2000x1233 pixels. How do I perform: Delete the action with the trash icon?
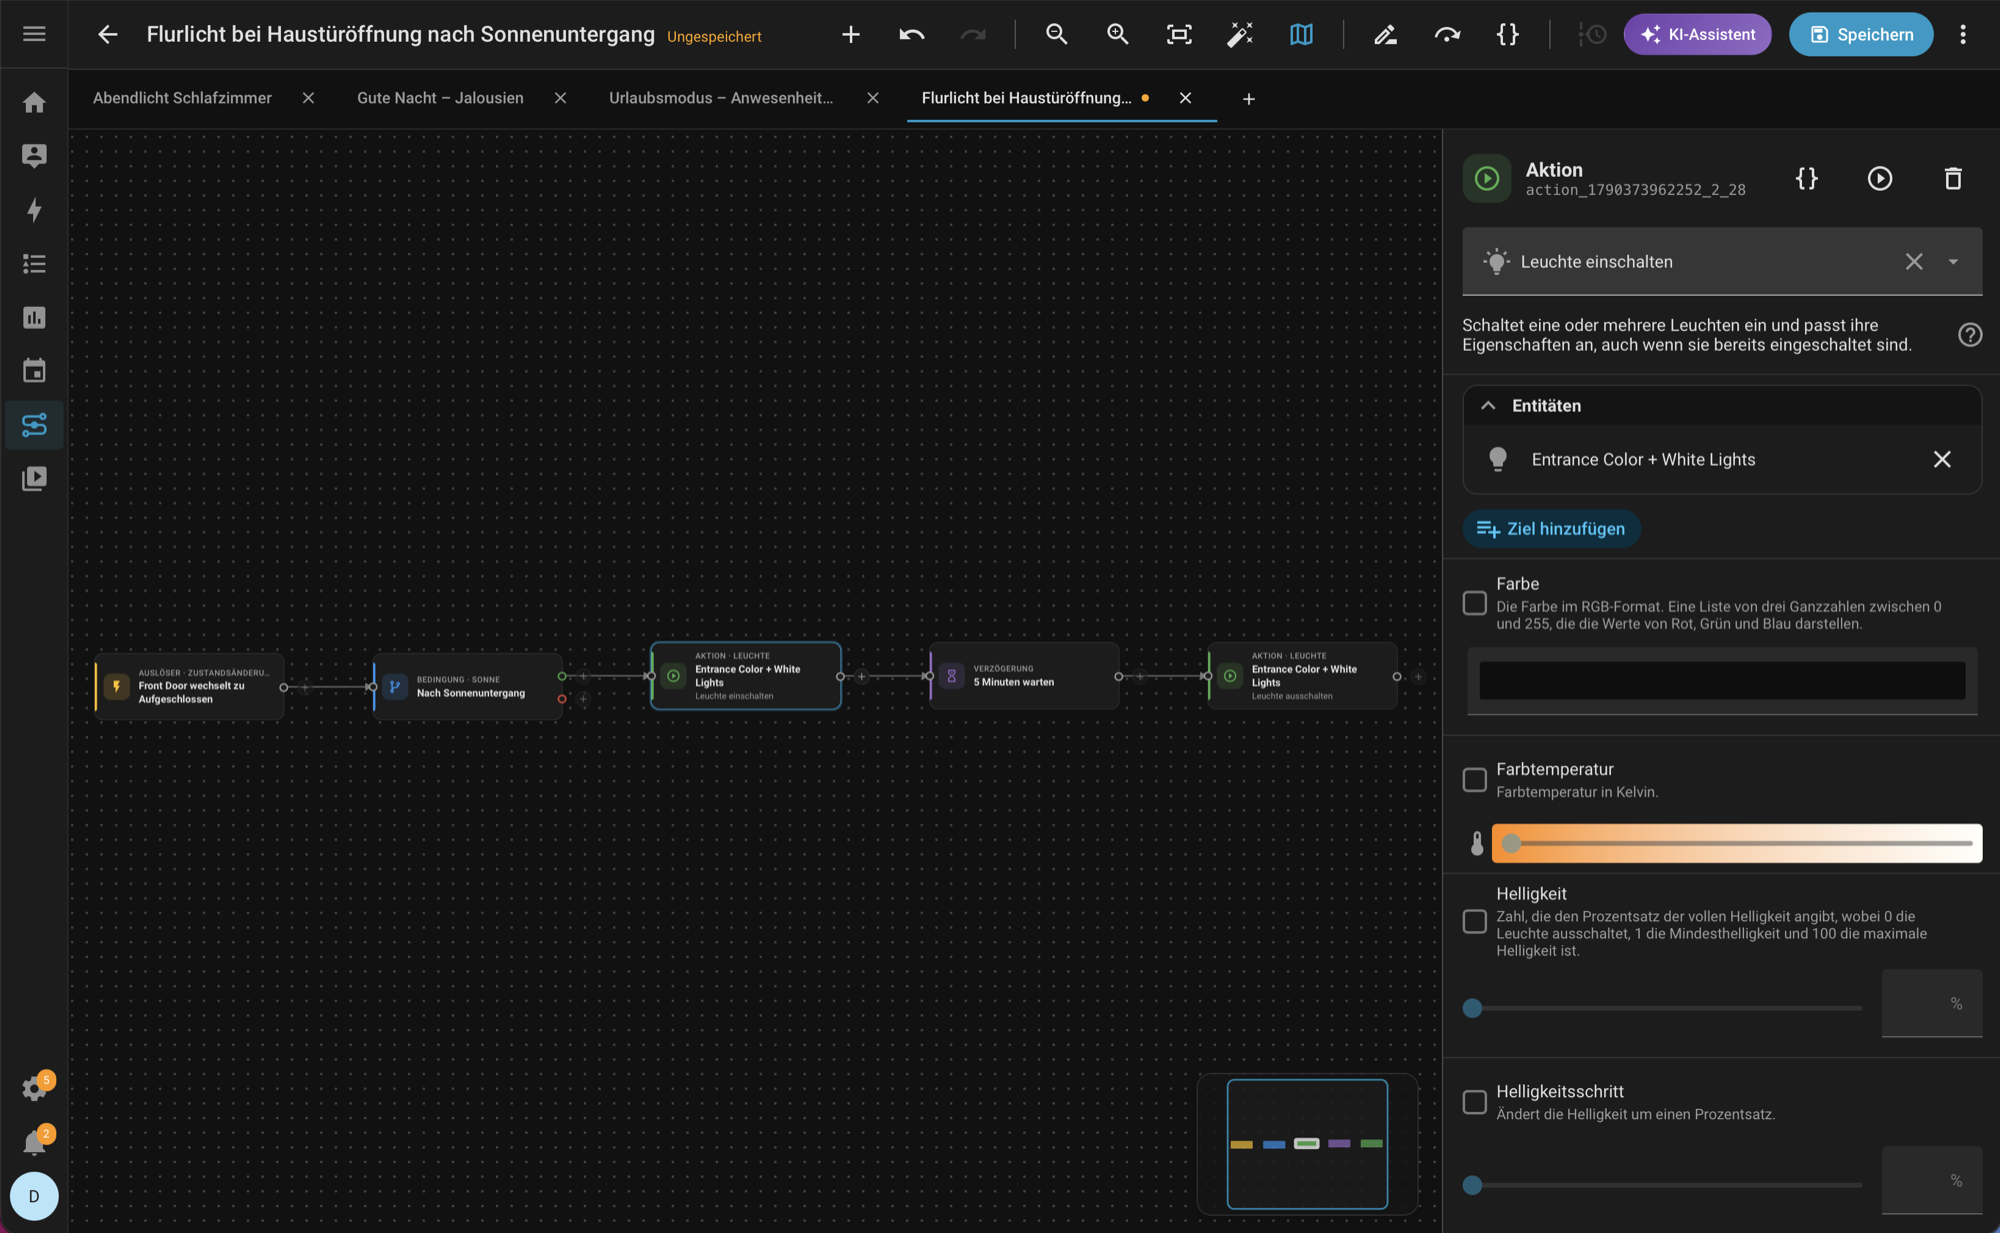(x=1953, y=178)
